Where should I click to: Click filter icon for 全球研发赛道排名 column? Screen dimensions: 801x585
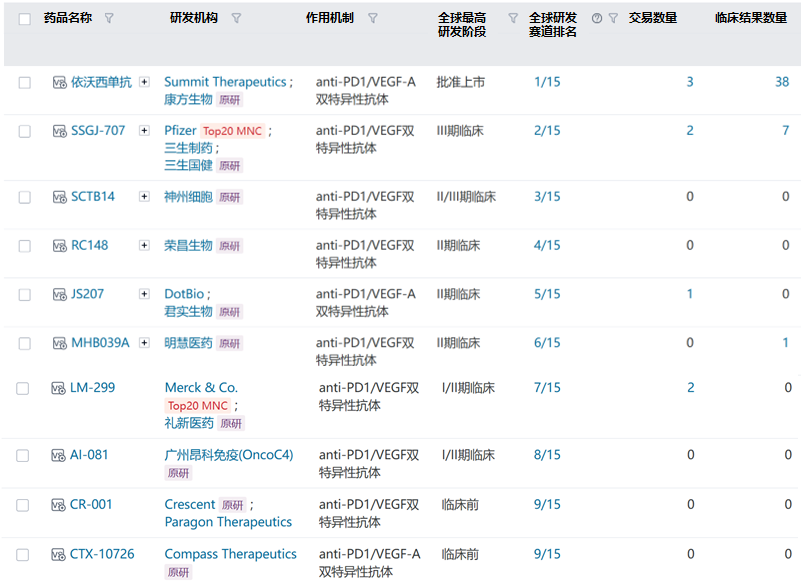pos(613,18)
